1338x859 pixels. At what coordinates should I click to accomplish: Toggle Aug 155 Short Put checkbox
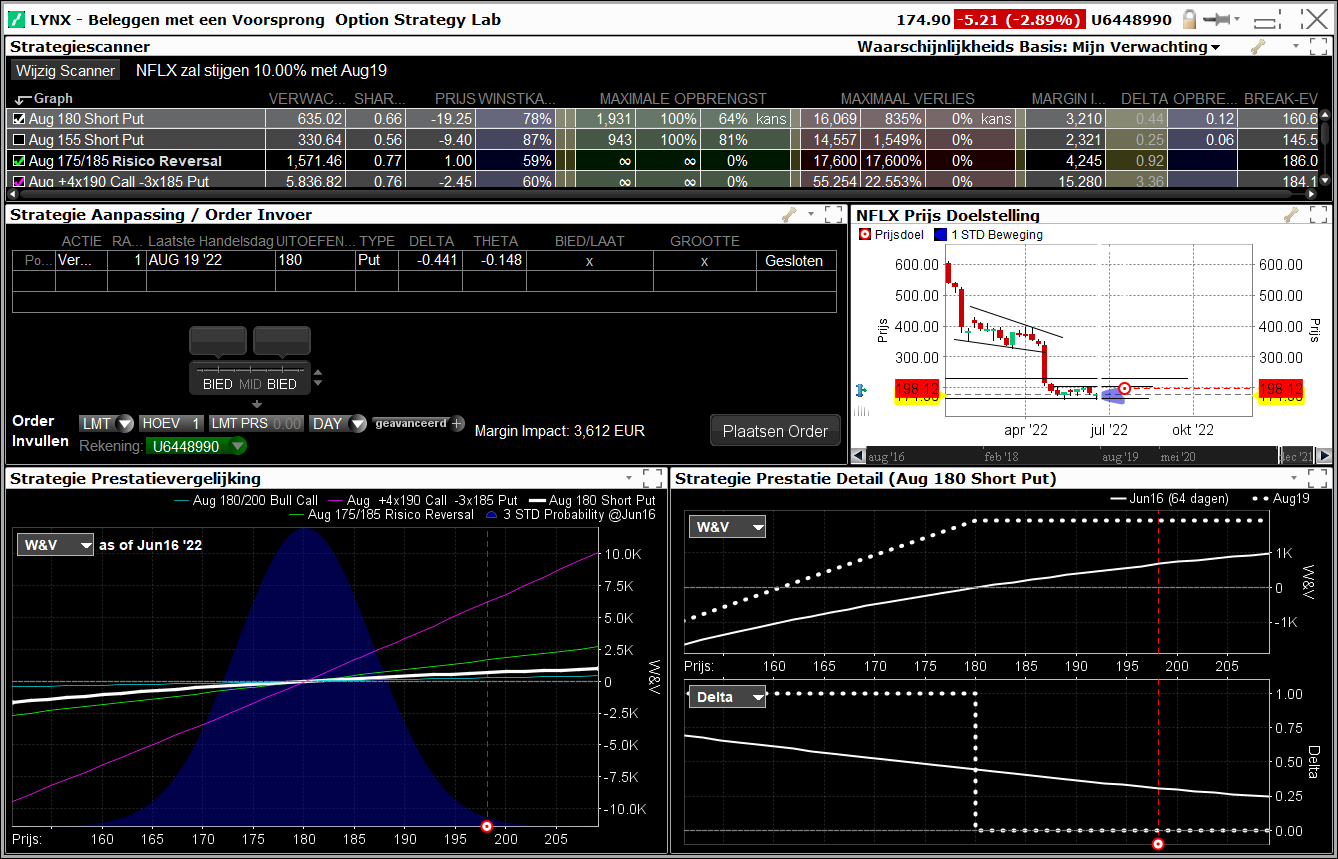tap(19, 139)
